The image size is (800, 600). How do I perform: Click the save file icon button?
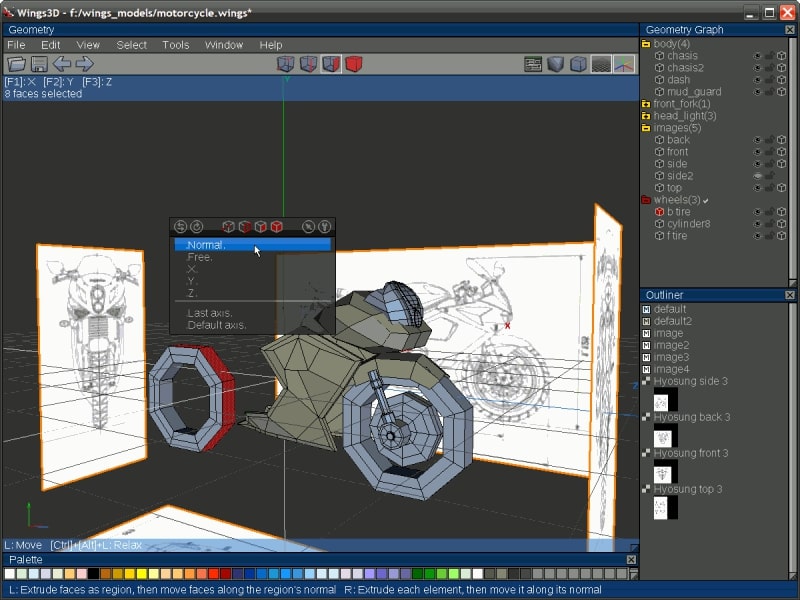tap(39, 63)
